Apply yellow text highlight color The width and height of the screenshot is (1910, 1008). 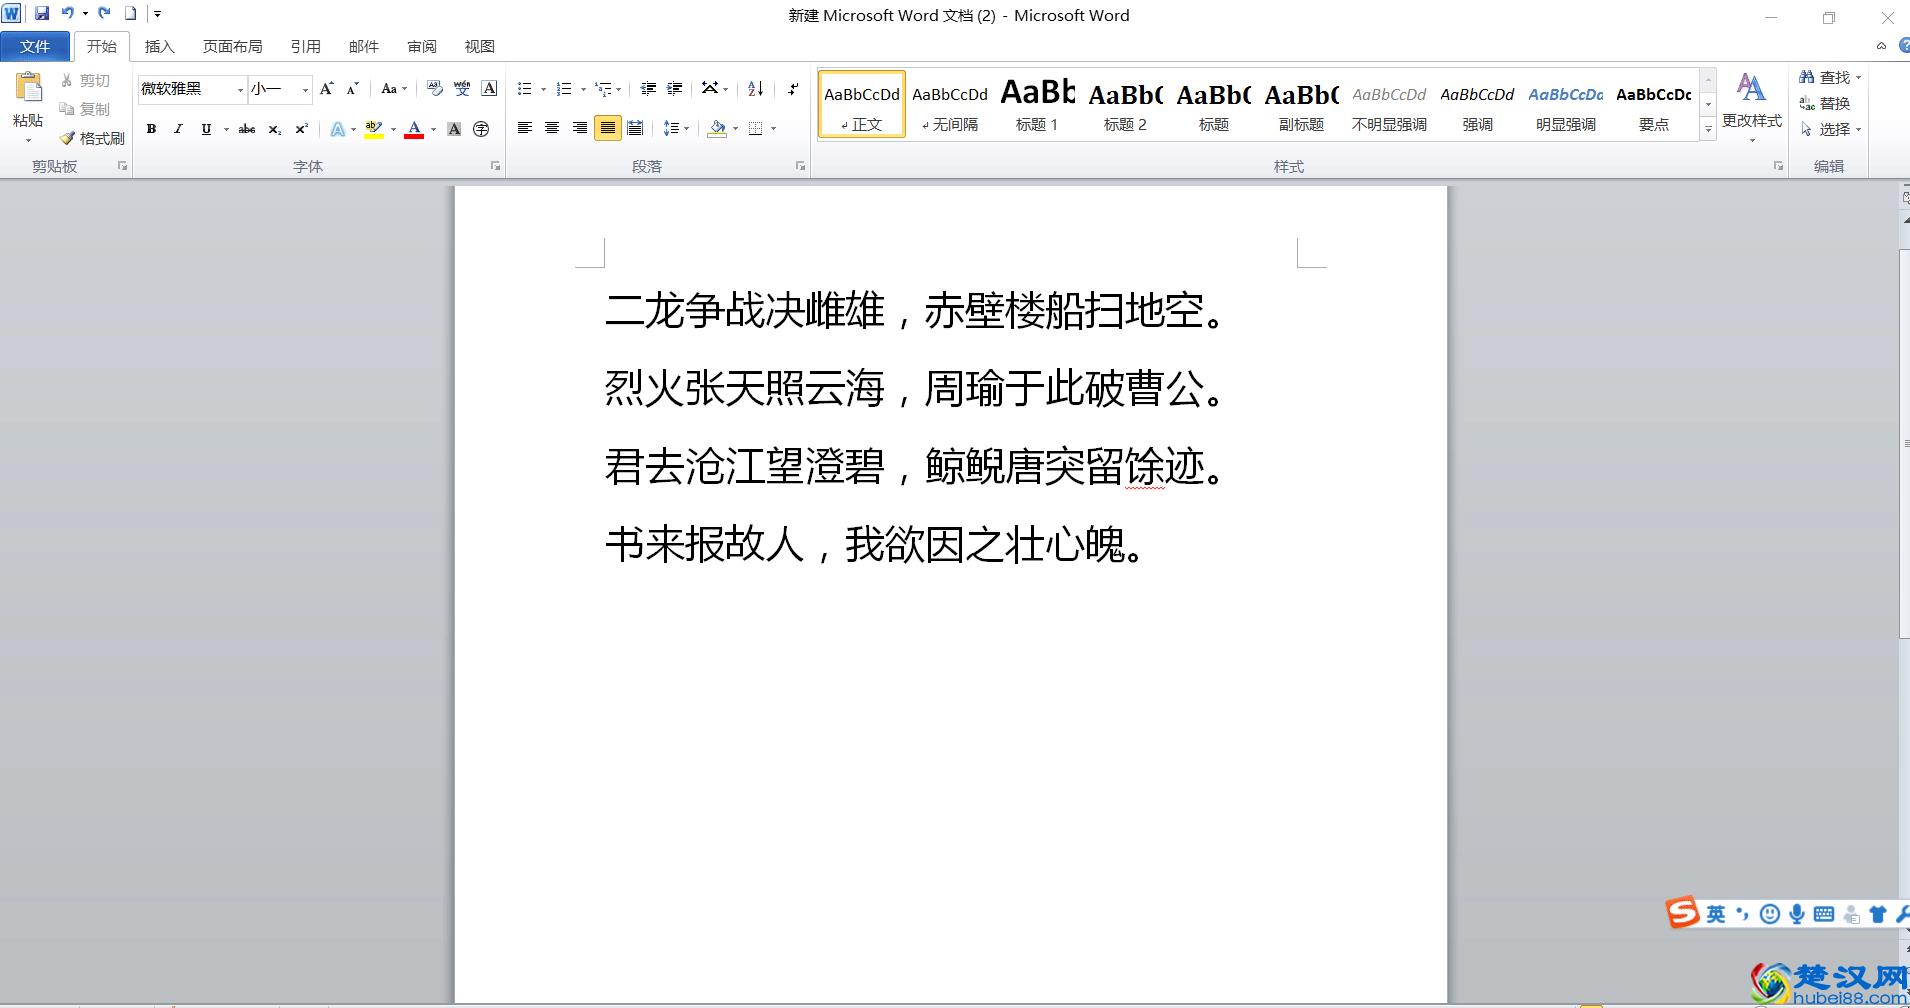pyautogui.click(x=372, y=128)
